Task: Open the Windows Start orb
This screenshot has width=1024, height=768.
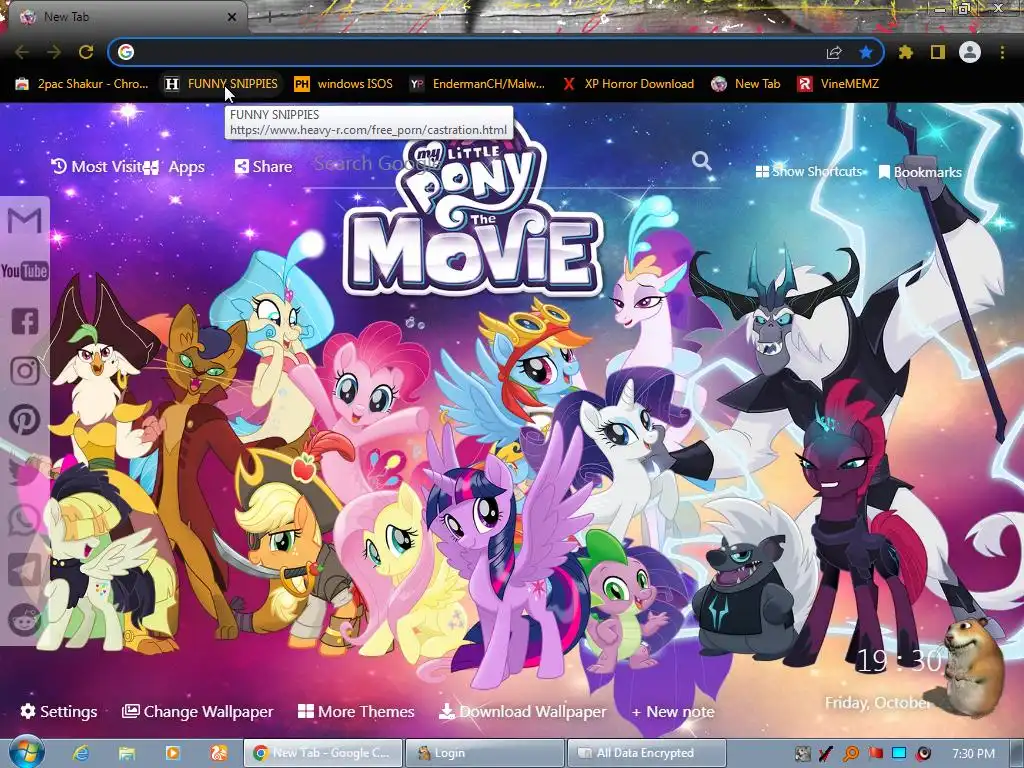Action: (26, 752)
